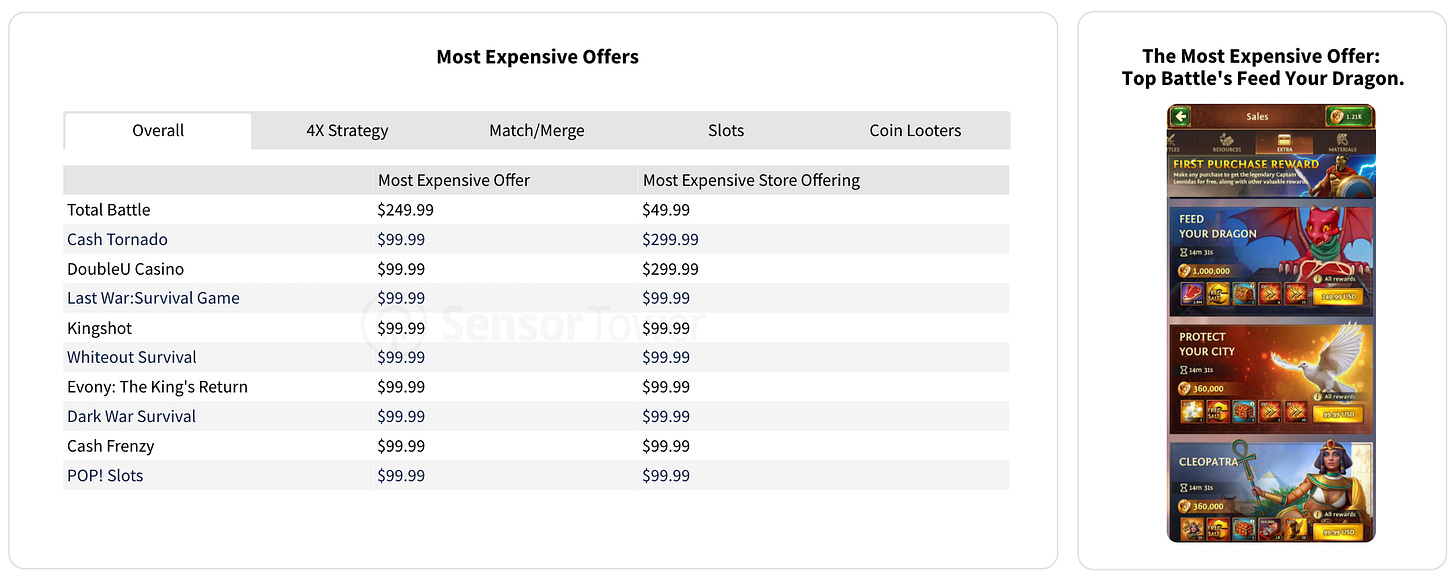Tap All rewards info icon on Feed Your Dragon
This screenshot has width=1456, height=579.
[1317, 279]
